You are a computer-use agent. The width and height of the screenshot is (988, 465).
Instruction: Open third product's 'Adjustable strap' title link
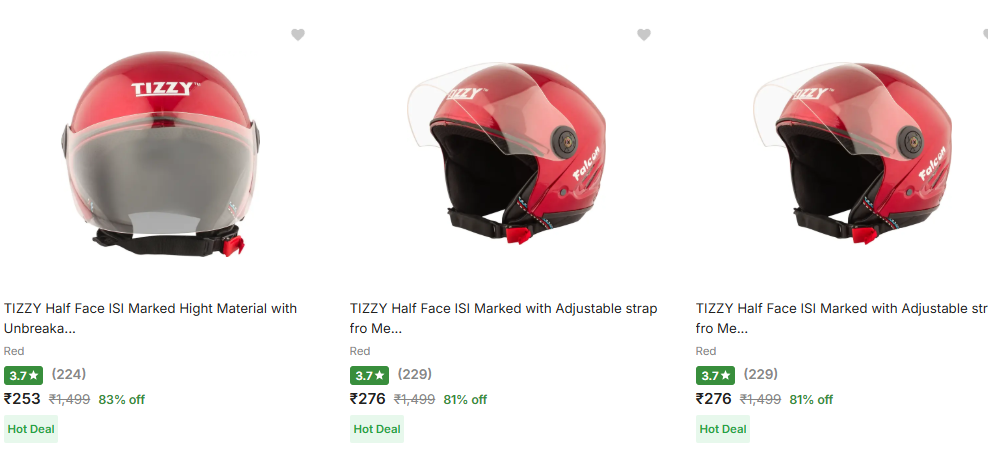pyautogui.click(x=840, y=318)
